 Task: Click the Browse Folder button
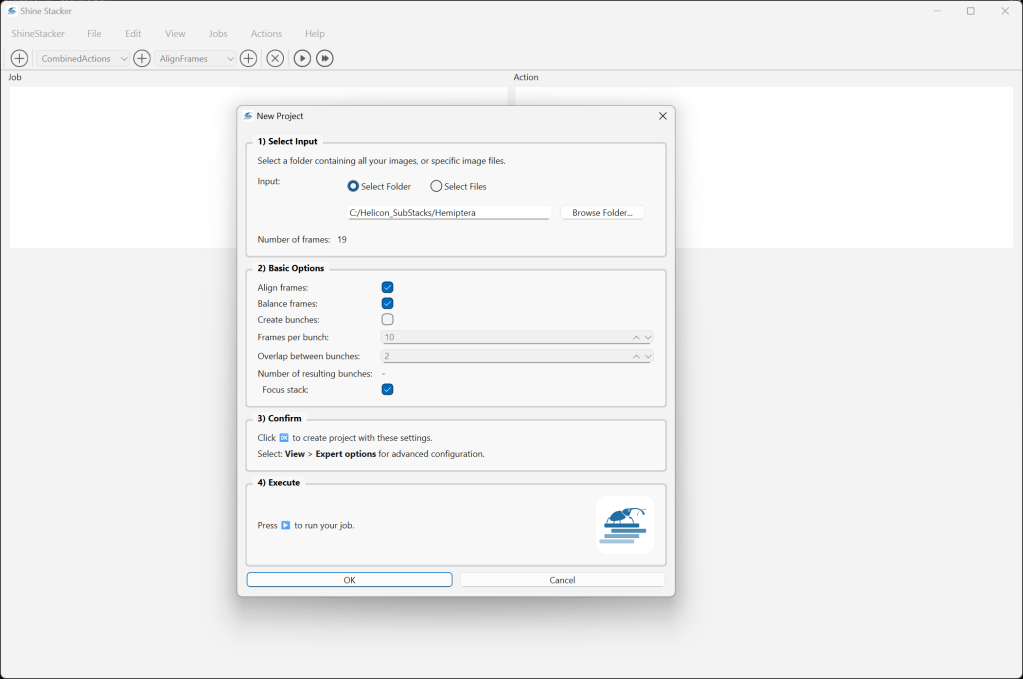pyautogui.click(x=602, y=213)
